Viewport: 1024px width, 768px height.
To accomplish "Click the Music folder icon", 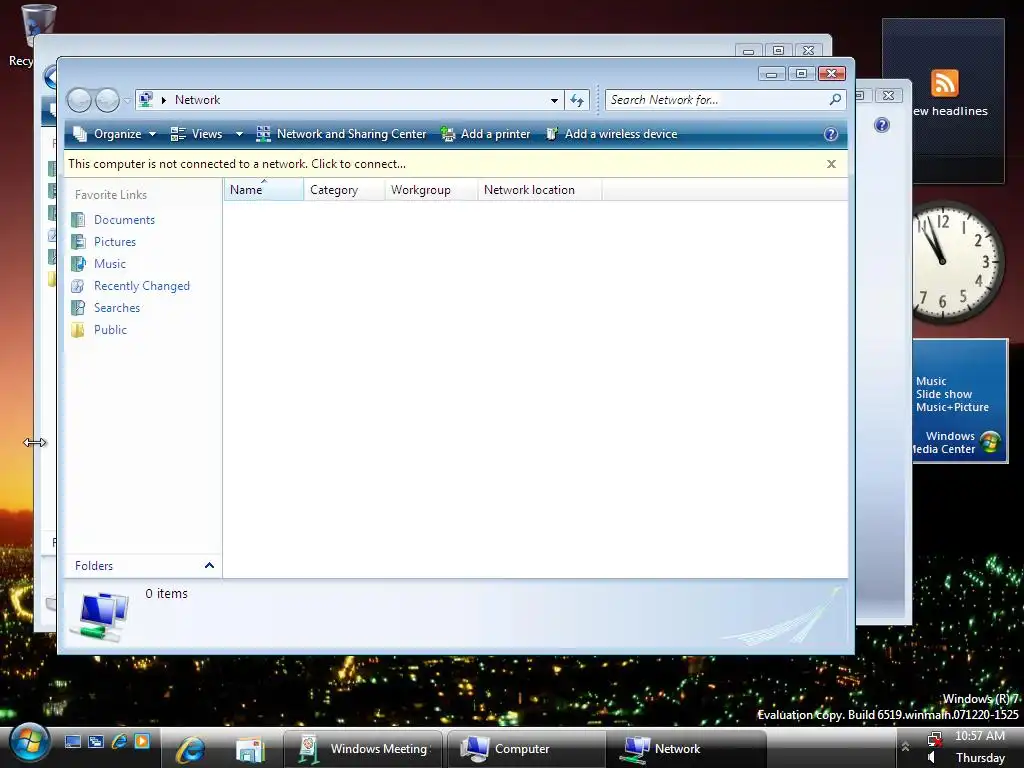I will 78,264.
